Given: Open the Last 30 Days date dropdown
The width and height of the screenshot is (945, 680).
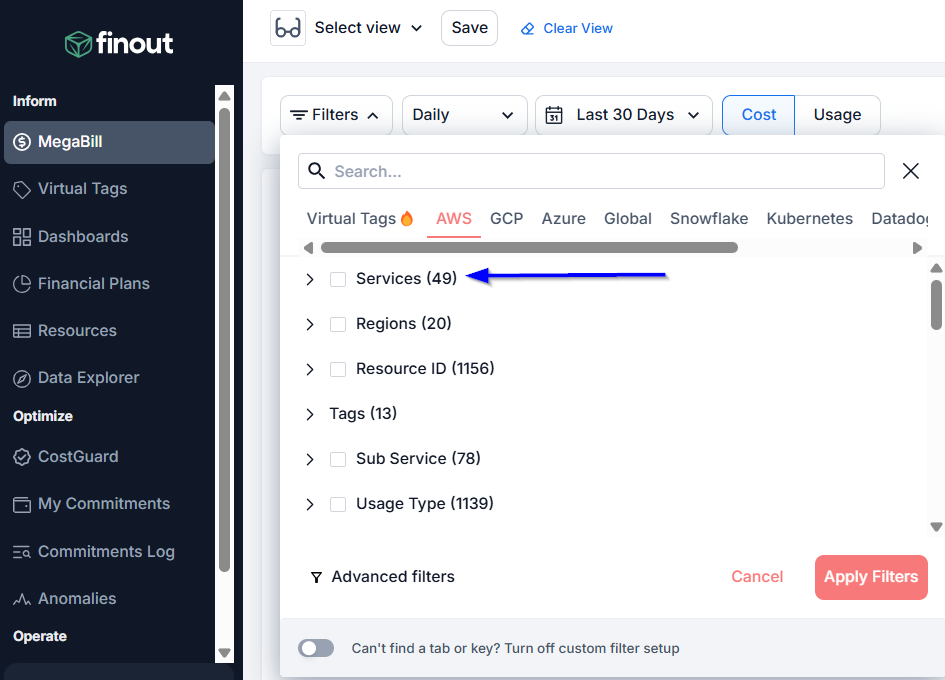Looking at the screenshot, I should 624,115.
